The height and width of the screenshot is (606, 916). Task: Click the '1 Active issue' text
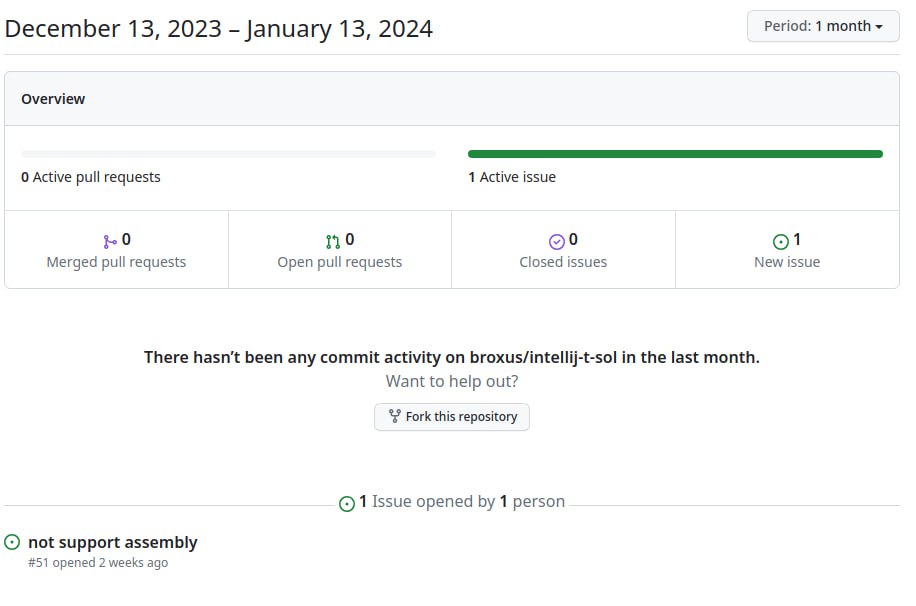512,177
